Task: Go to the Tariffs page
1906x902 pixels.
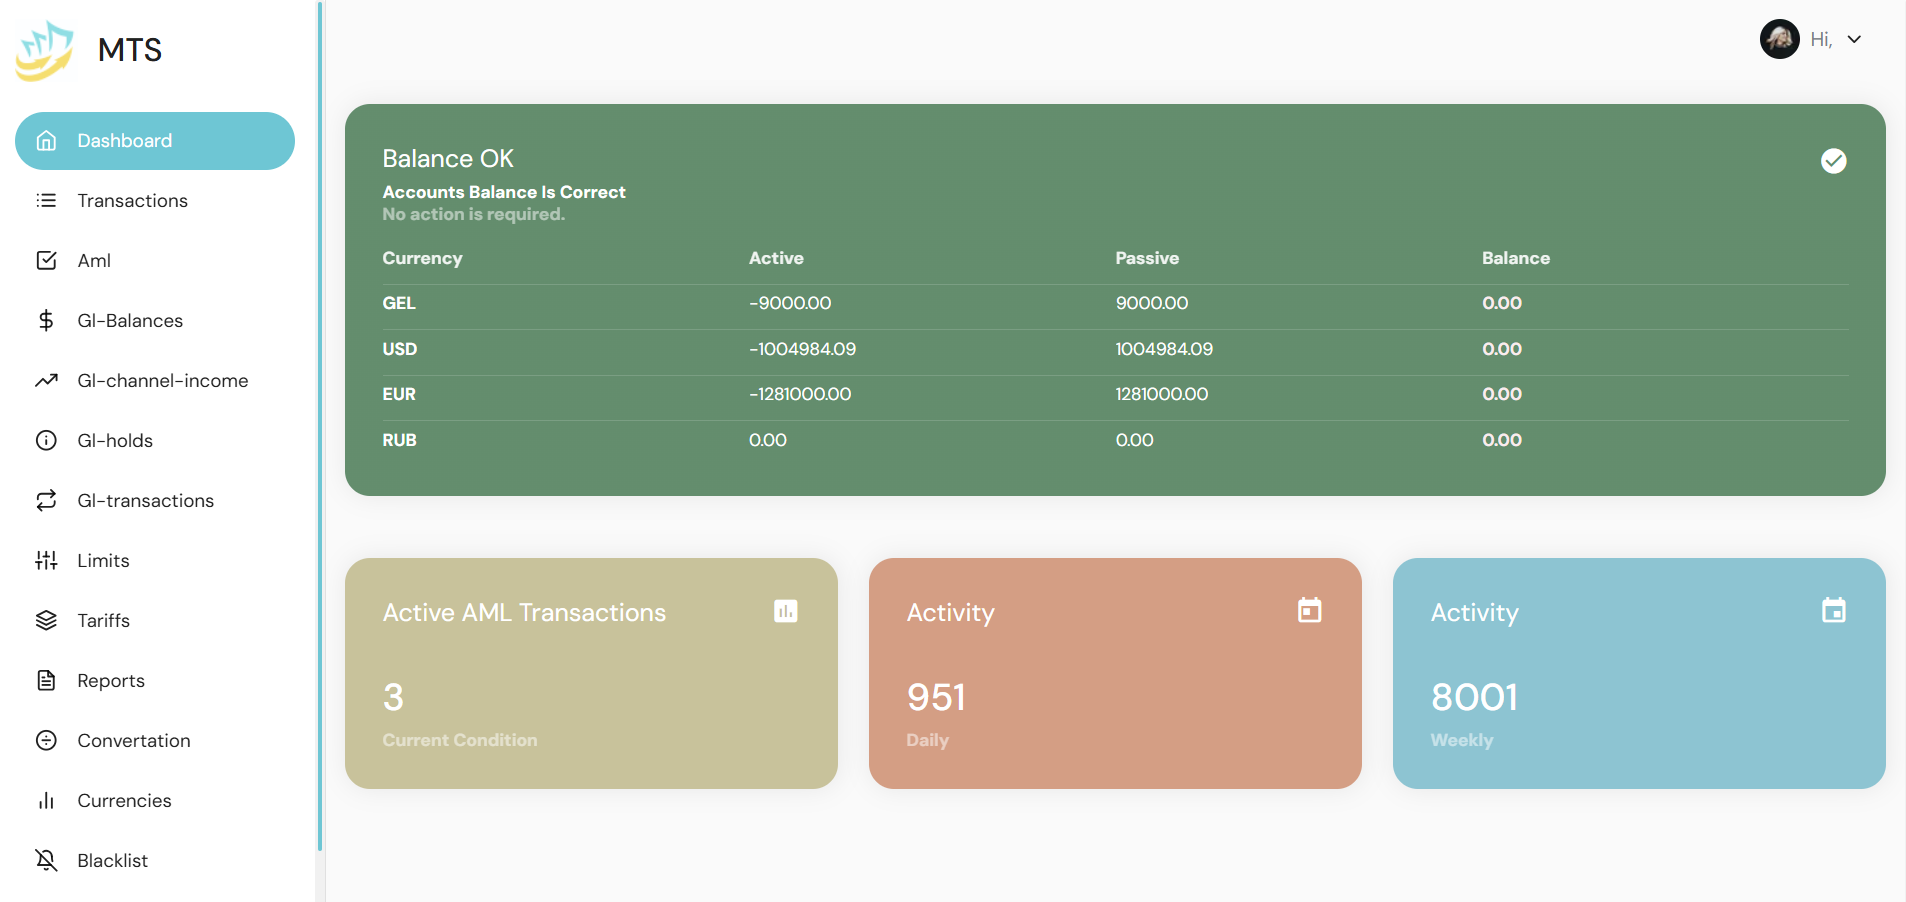Action: click(x=104, y=621)
